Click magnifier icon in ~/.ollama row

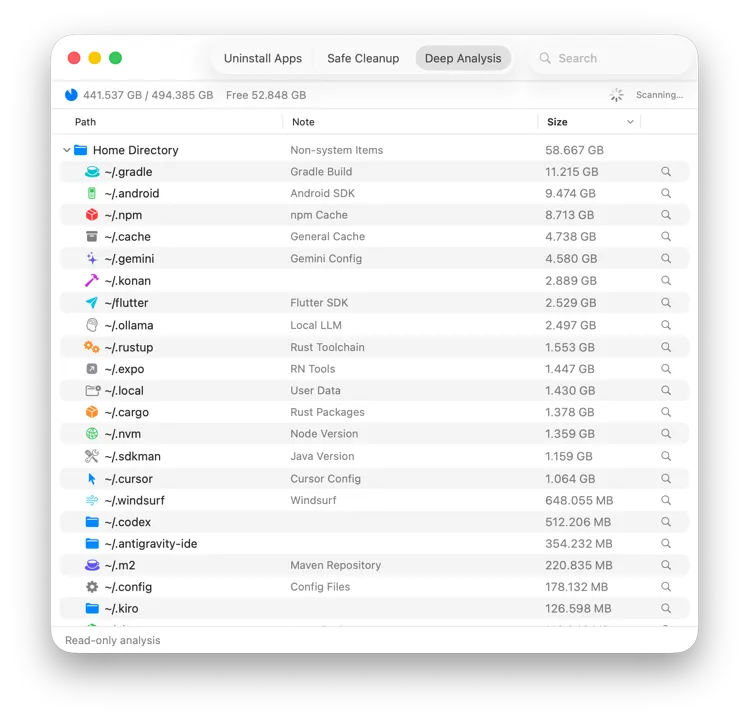click(666, 325)
